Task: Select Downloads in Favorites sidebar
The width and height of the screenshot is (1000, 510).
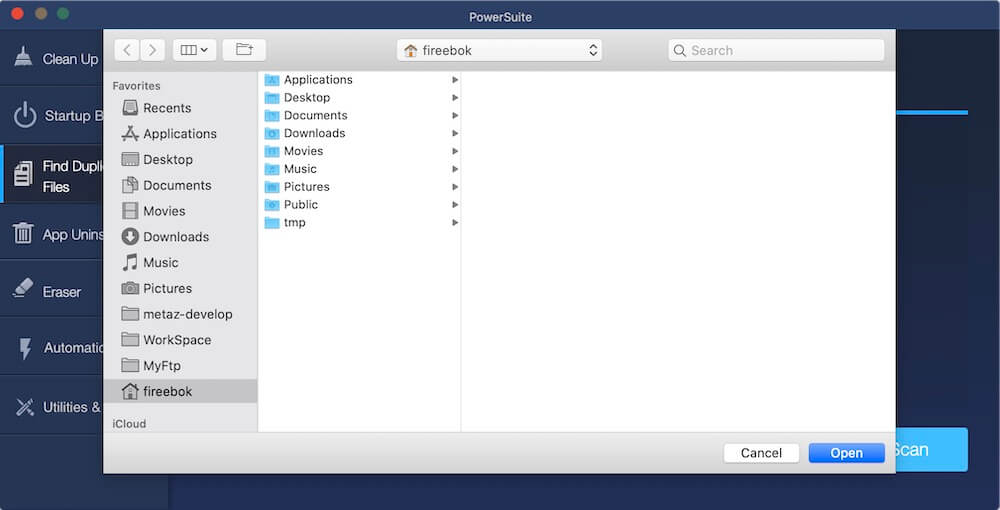Action: (x=180, y=237)
